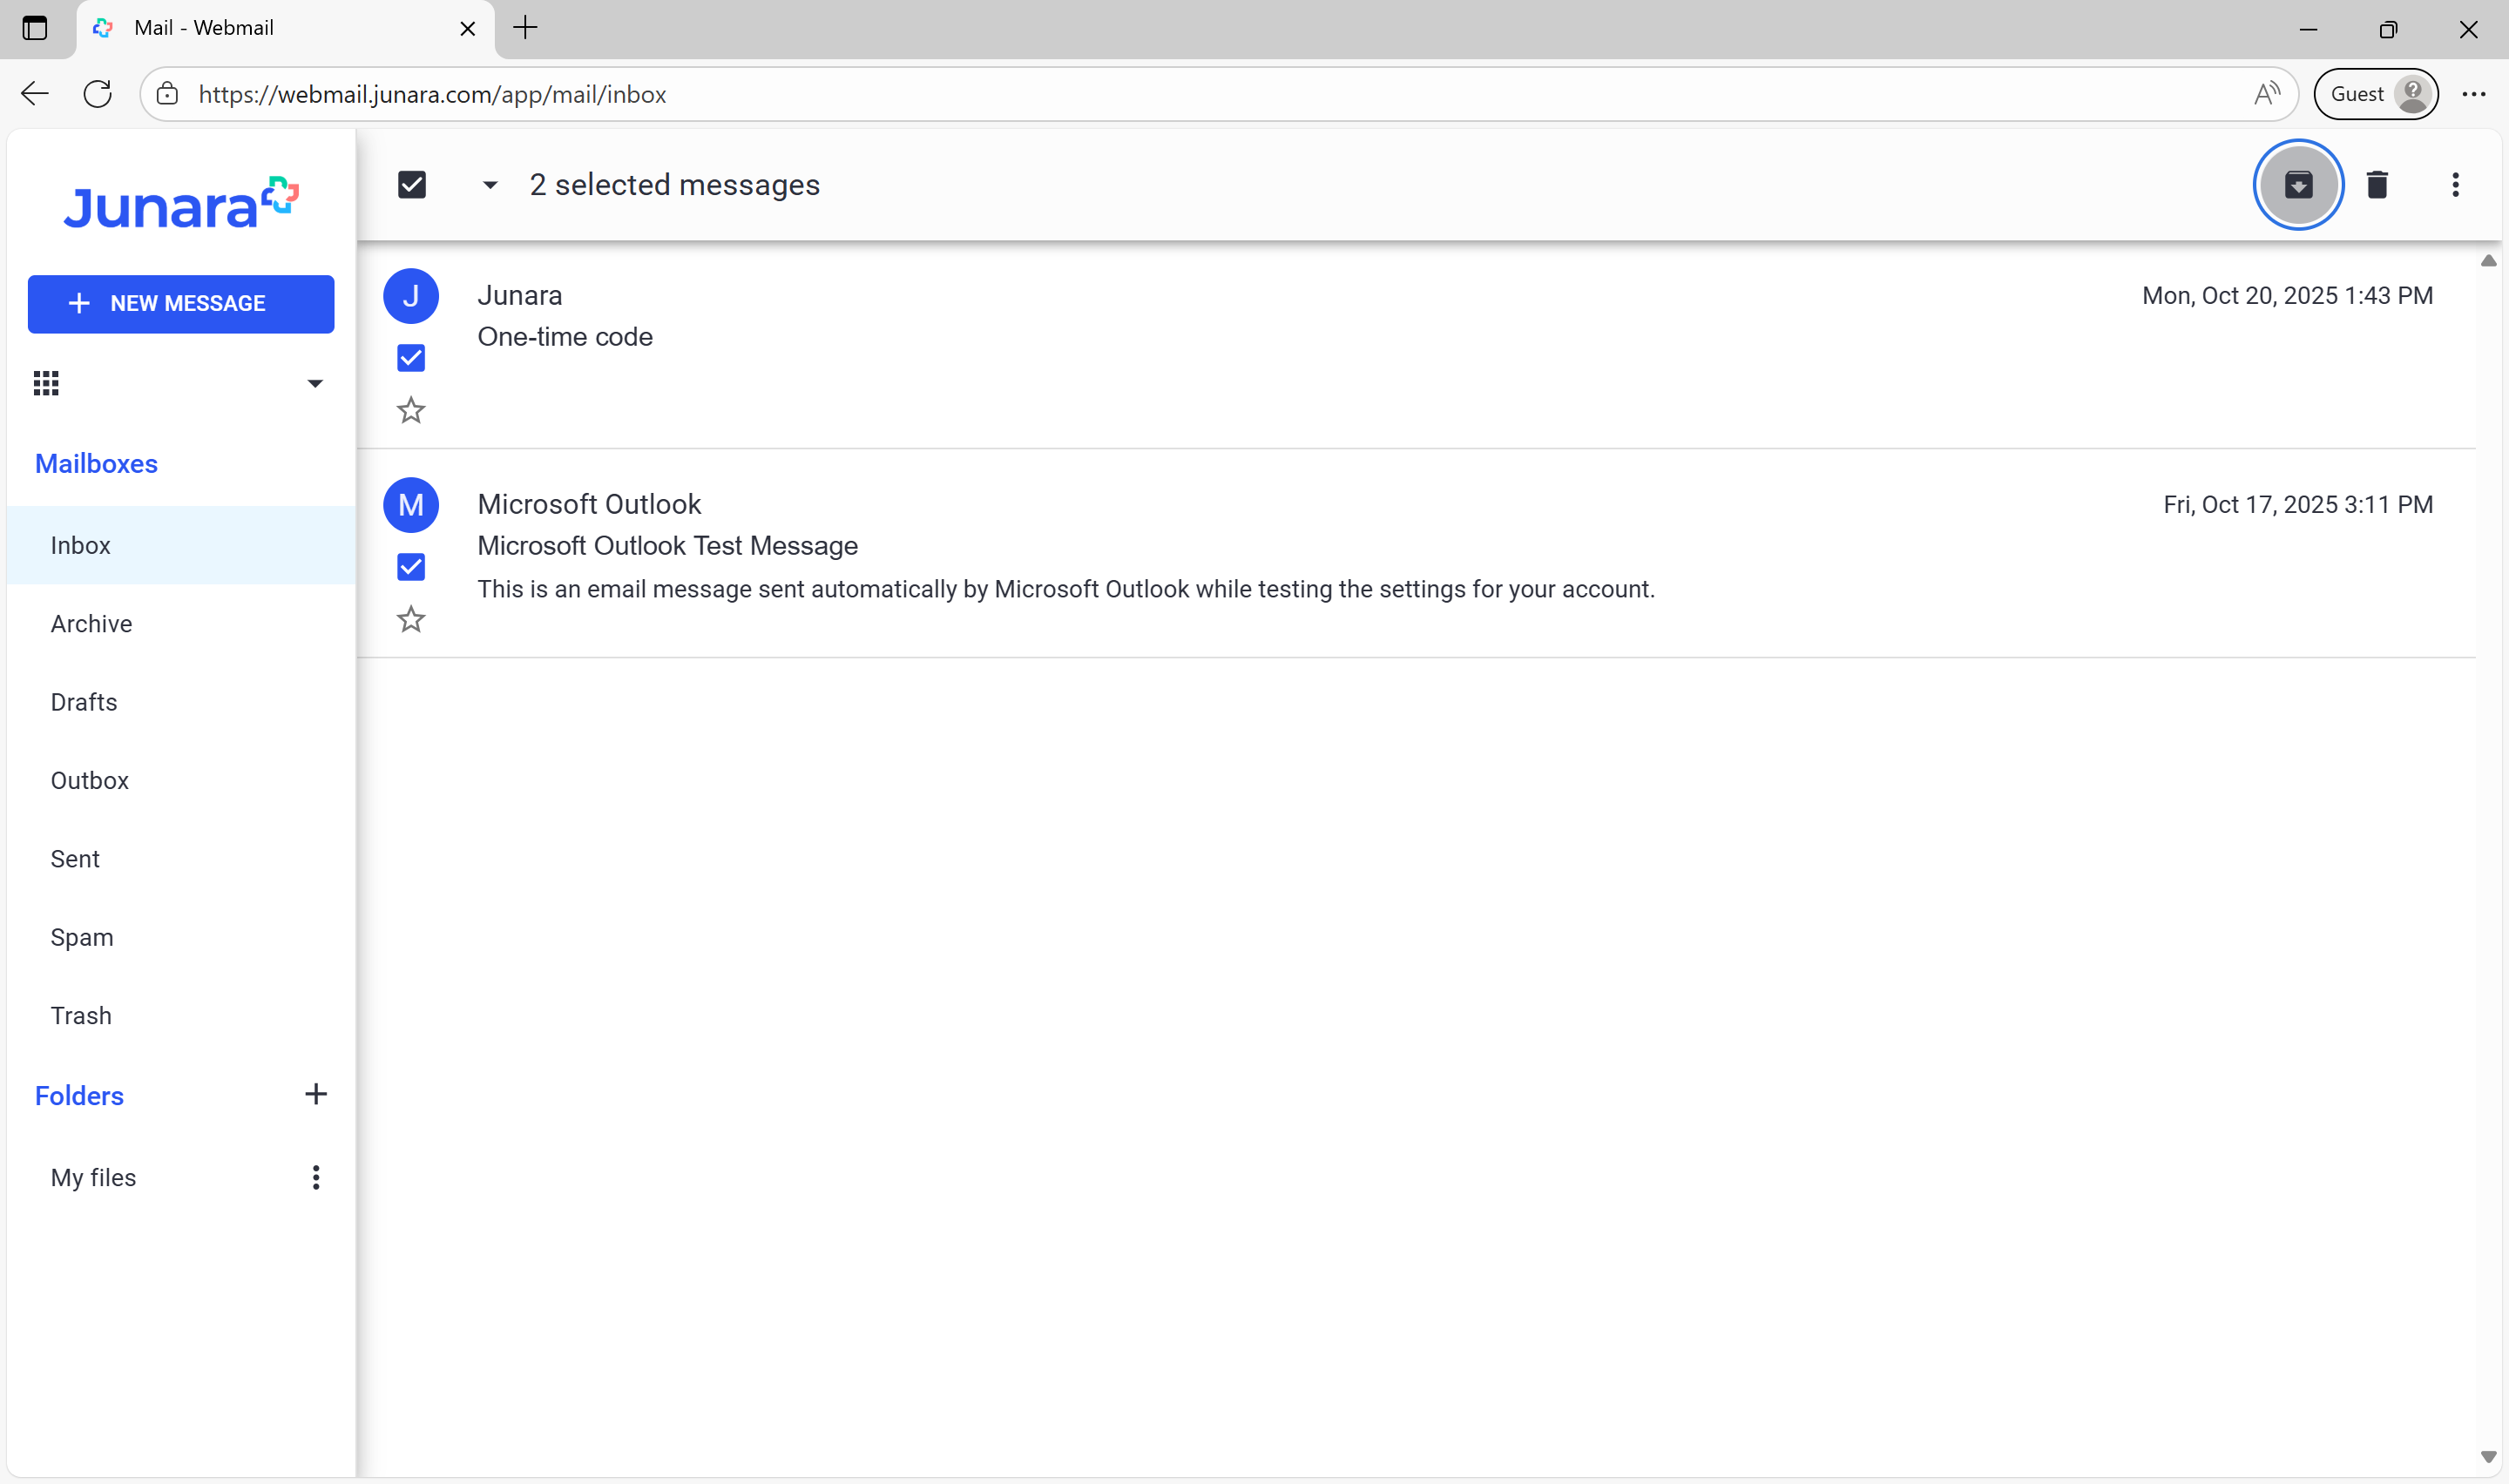Click the browser address bar URL
This screenshot has height=1484, width=2509.
pos(432,94)
